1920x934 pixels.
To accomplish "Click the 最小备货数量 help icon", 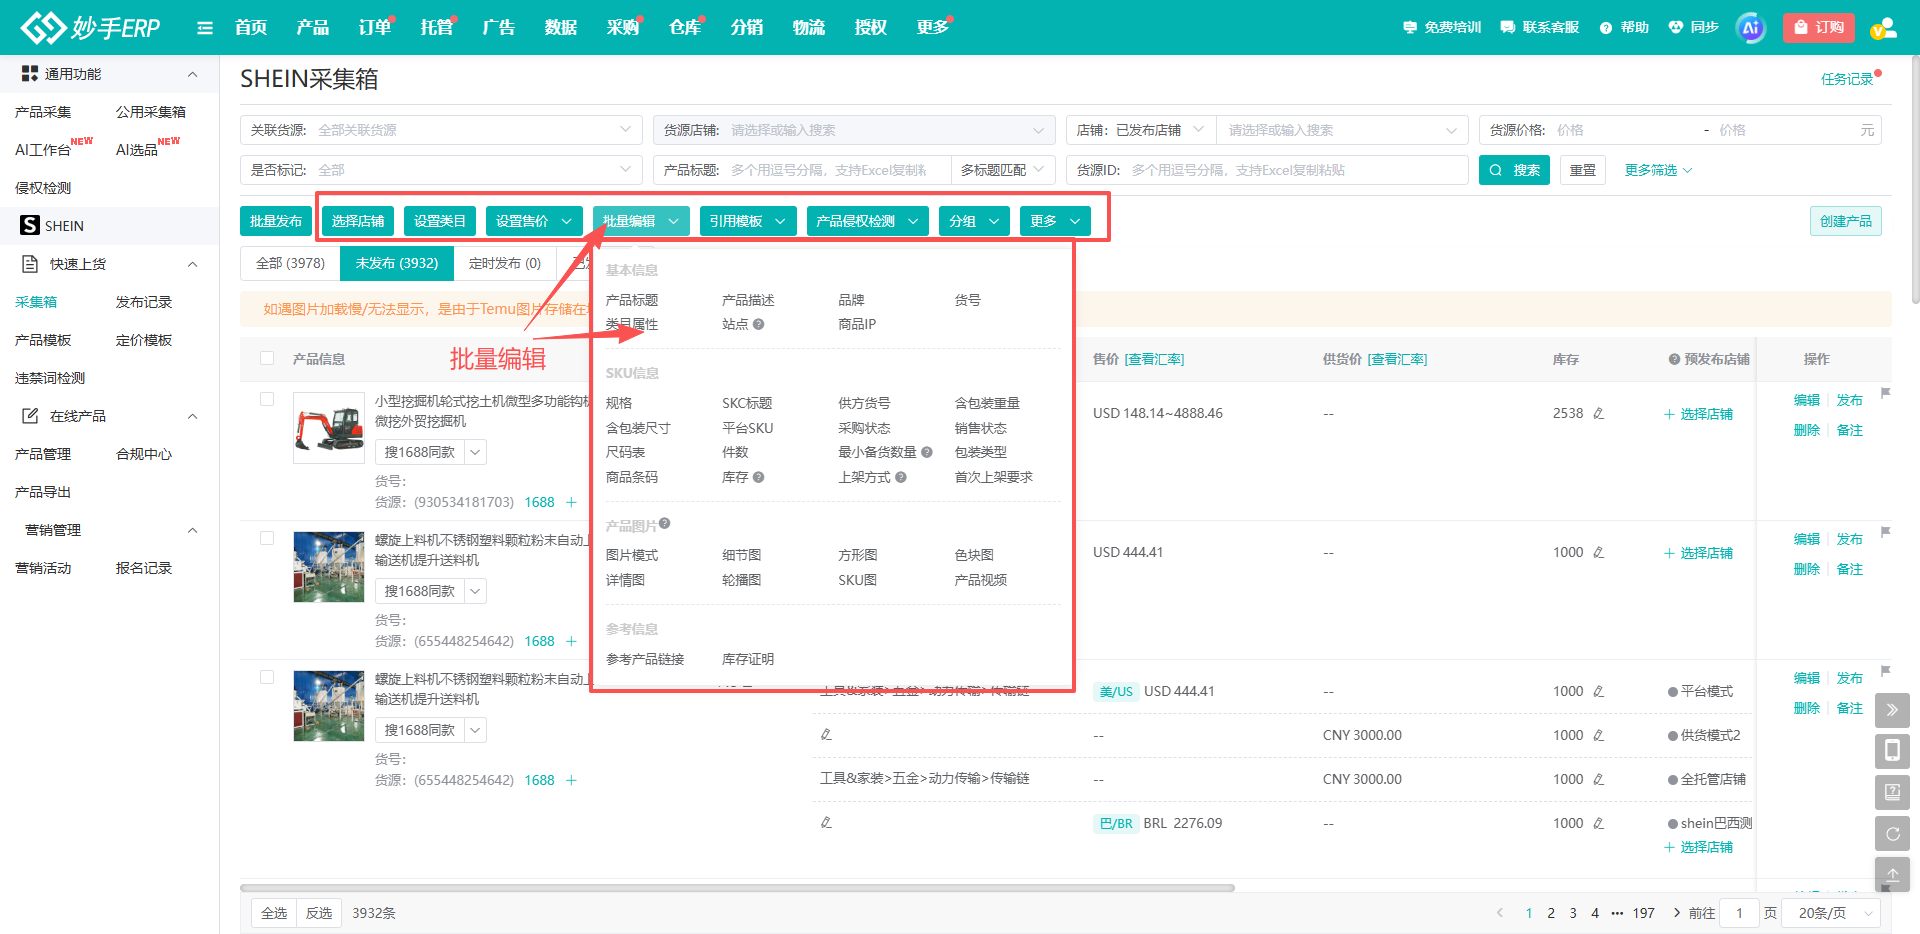I will tap(927, 452).
